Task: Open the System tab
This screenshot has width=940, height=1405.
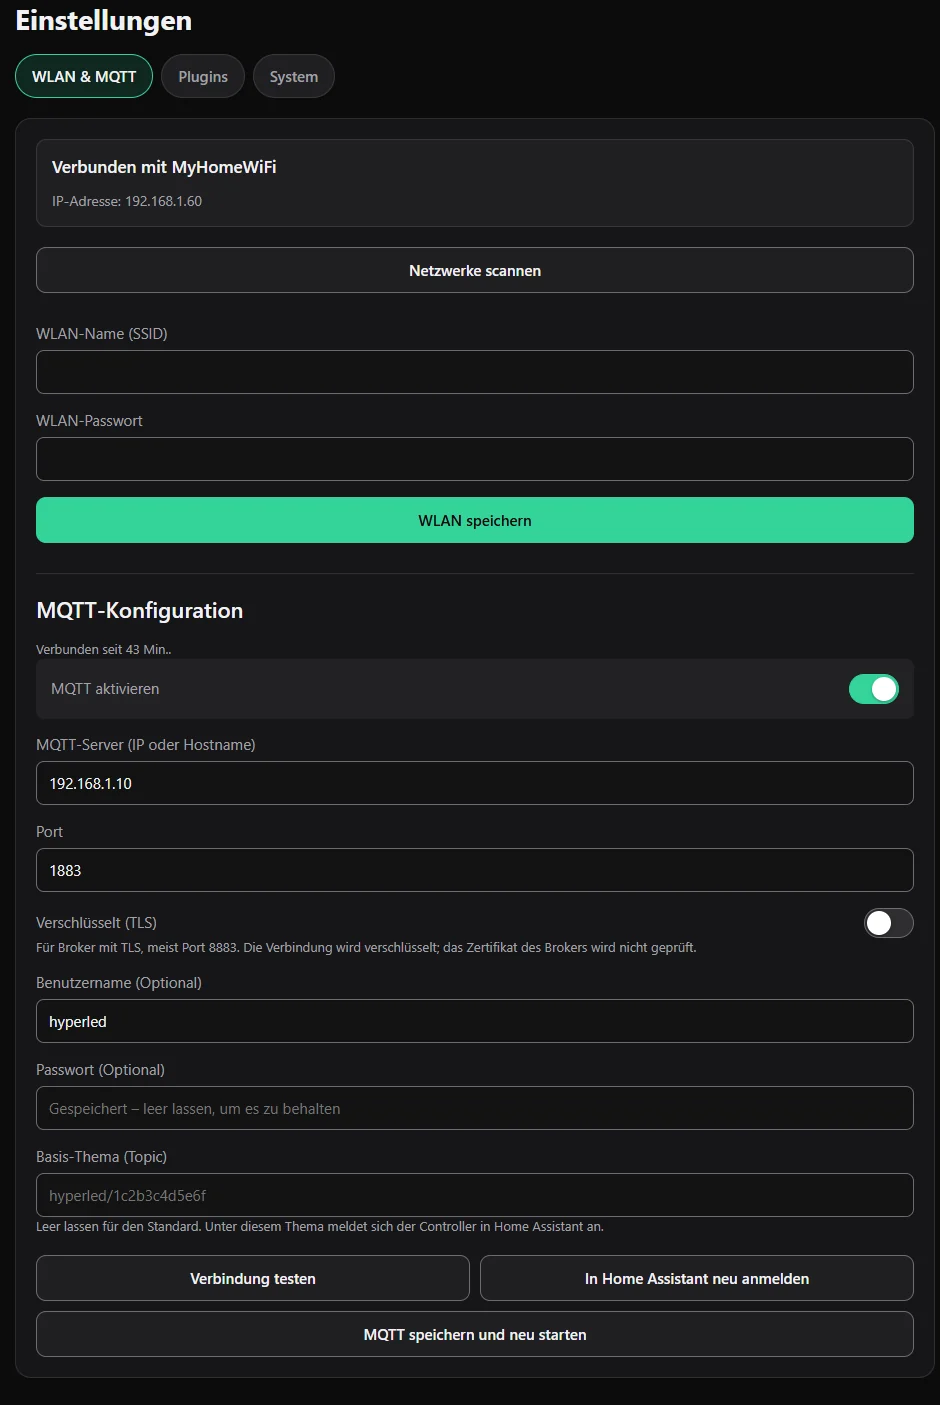Action: pos(294,76)
